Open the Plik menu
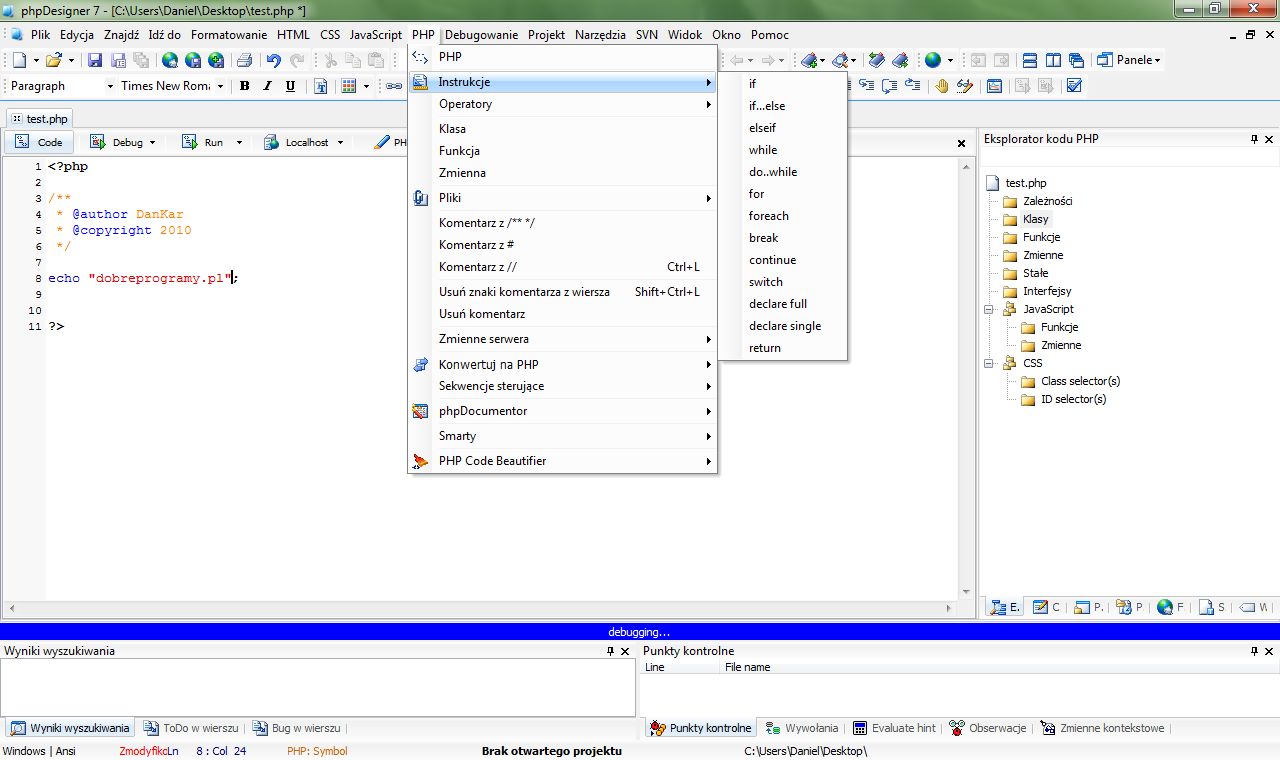The height and width of the screenshot is (760, 1280). (40, 34)
